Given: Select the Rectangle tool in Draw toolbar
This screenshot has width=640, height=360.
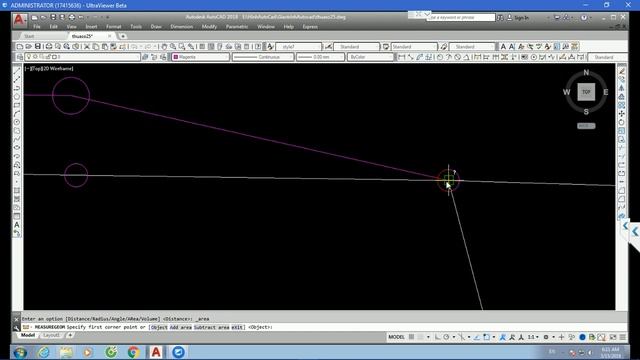Looking at the screenshot, I should (17, 105).
